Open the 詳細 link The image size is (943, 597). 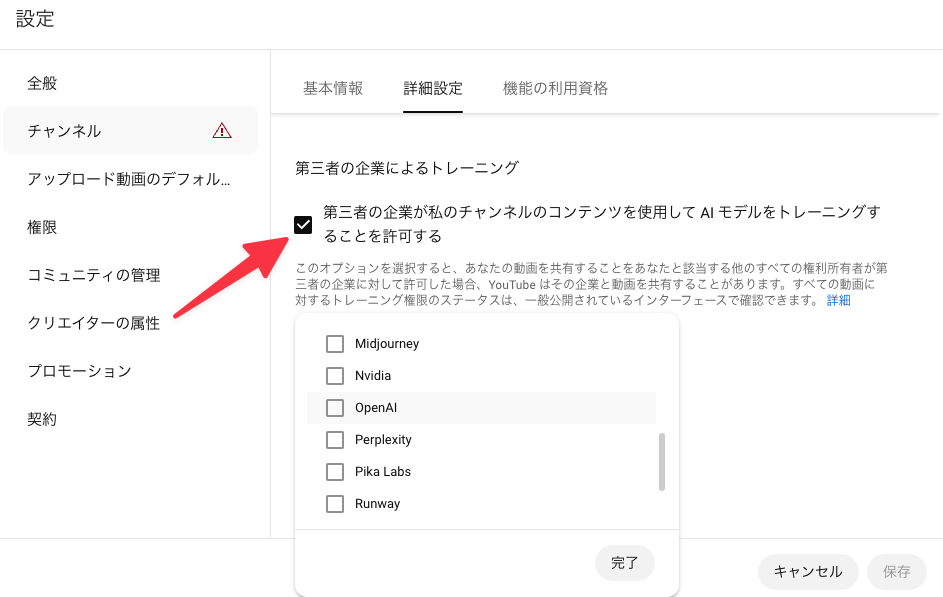click(x=838, y=300)
